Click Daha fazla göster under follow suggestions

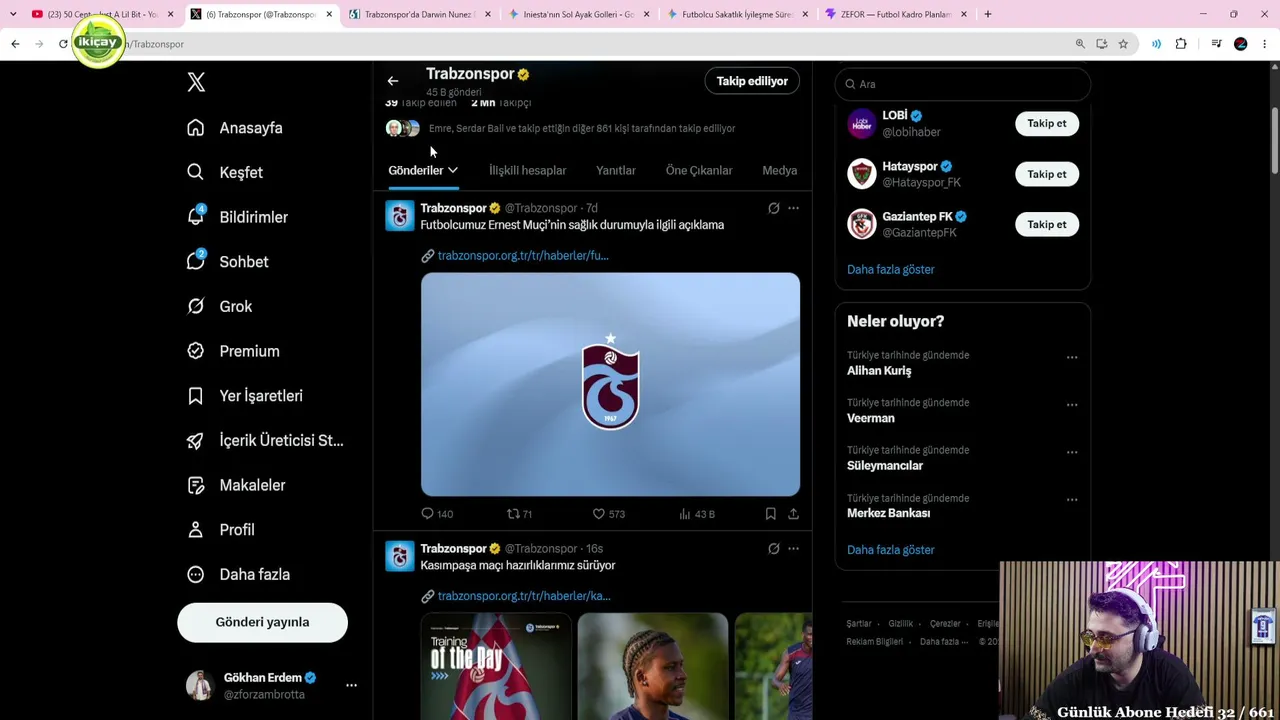tap(891, 269)
